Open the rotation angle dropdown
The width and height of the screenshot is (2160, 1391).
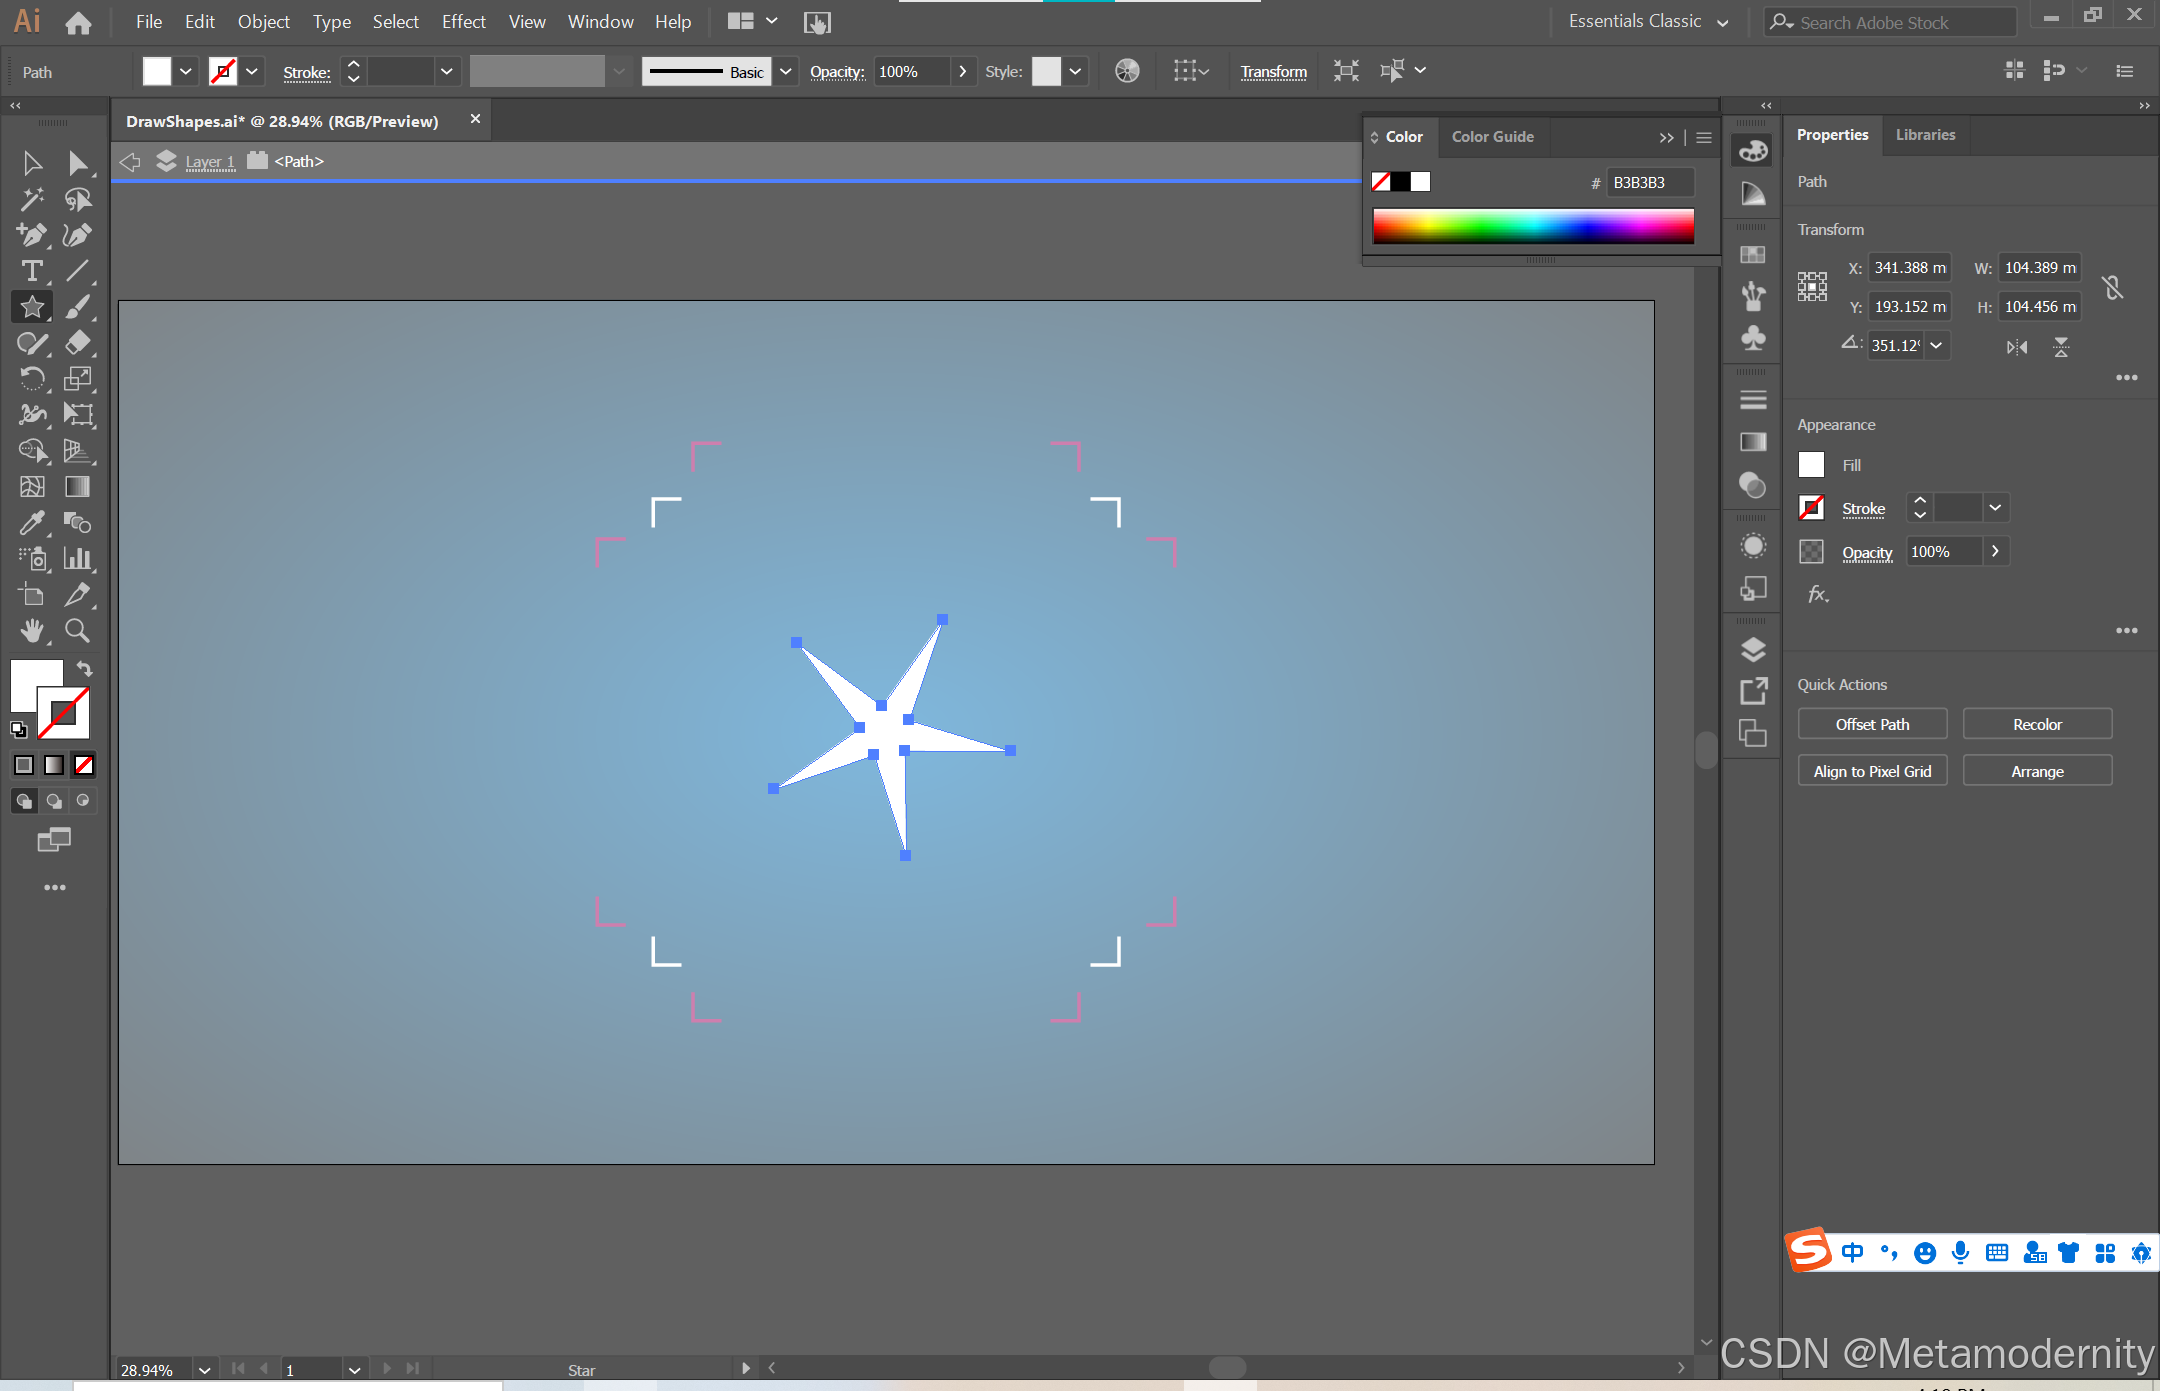tap(1936, 345)
